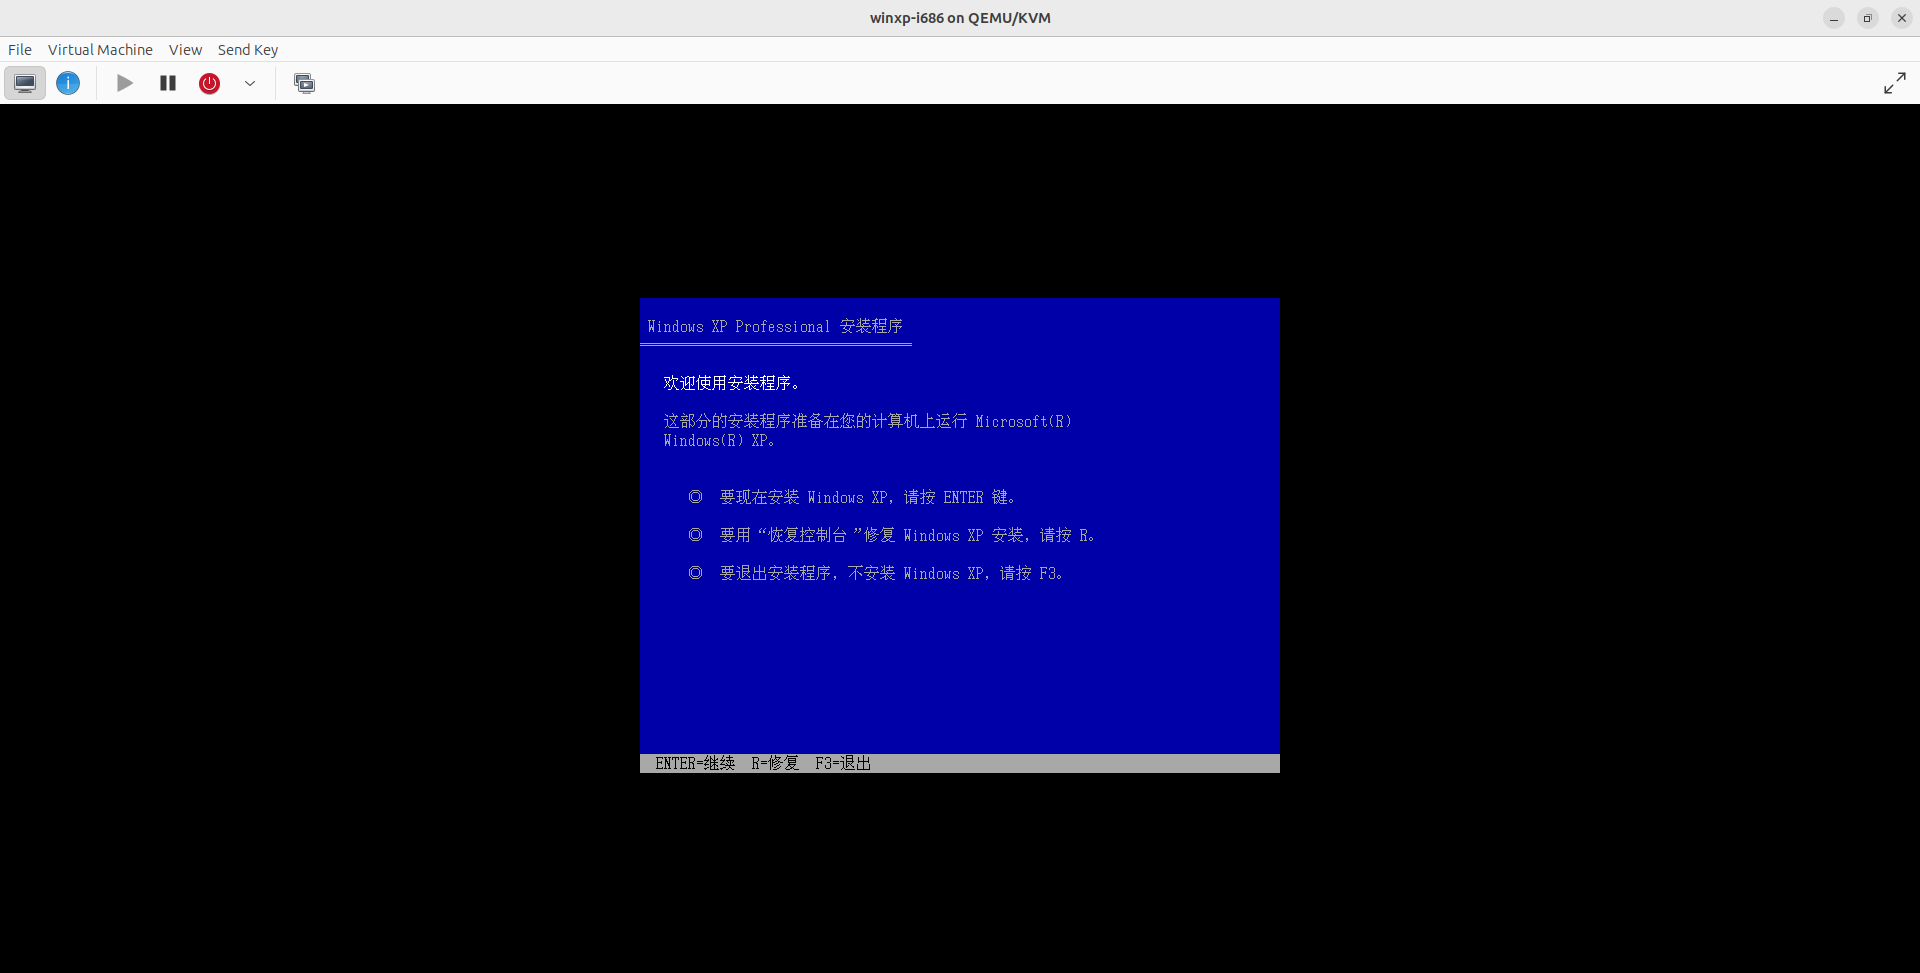Viewport: 1920px width, 973px height.
Task: Click the 'F3=退出' status bar entry
Action: tap(843, 763)
